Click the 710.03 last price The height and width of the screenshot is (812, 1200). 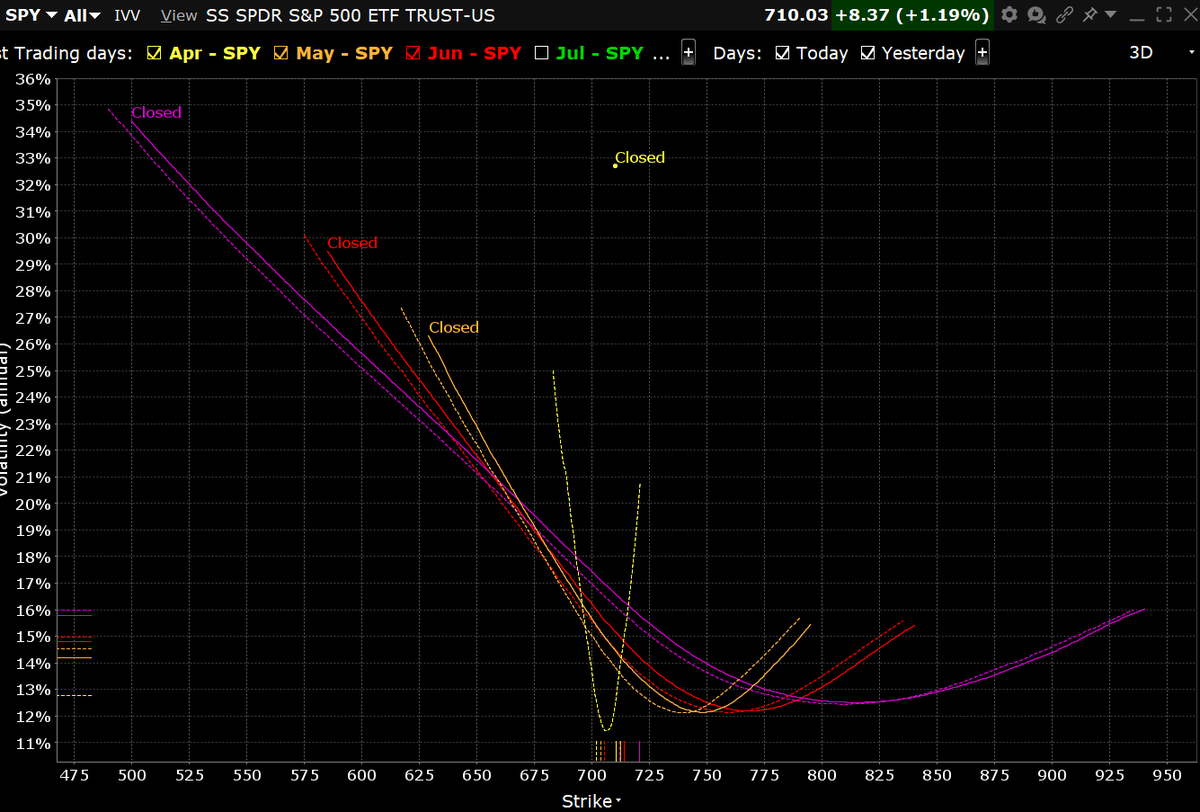pyautogui.click(x=796, y=15)
